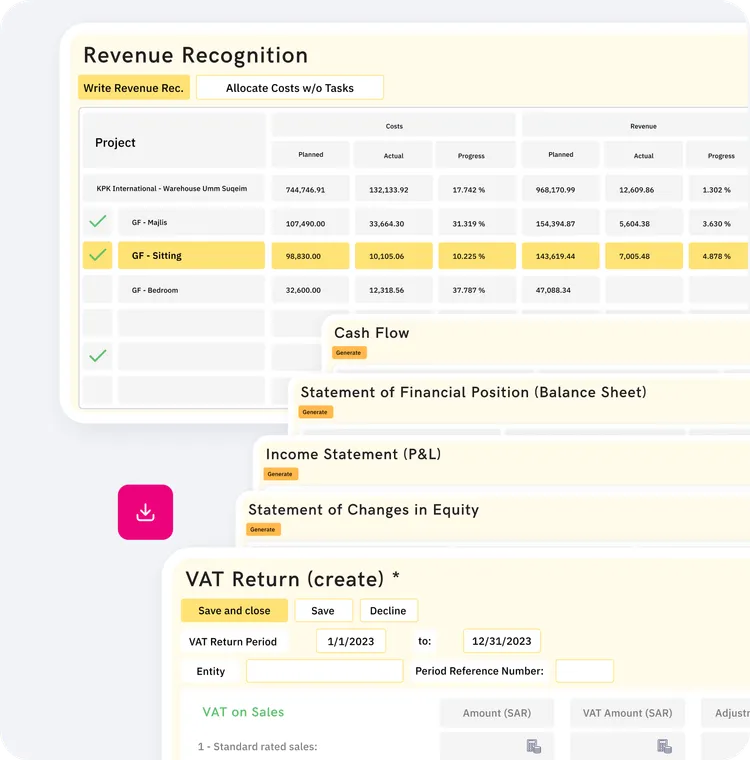Click the Entity input field
The height and width of the screenshot is (760, 750).
click(x=324, y=671)
